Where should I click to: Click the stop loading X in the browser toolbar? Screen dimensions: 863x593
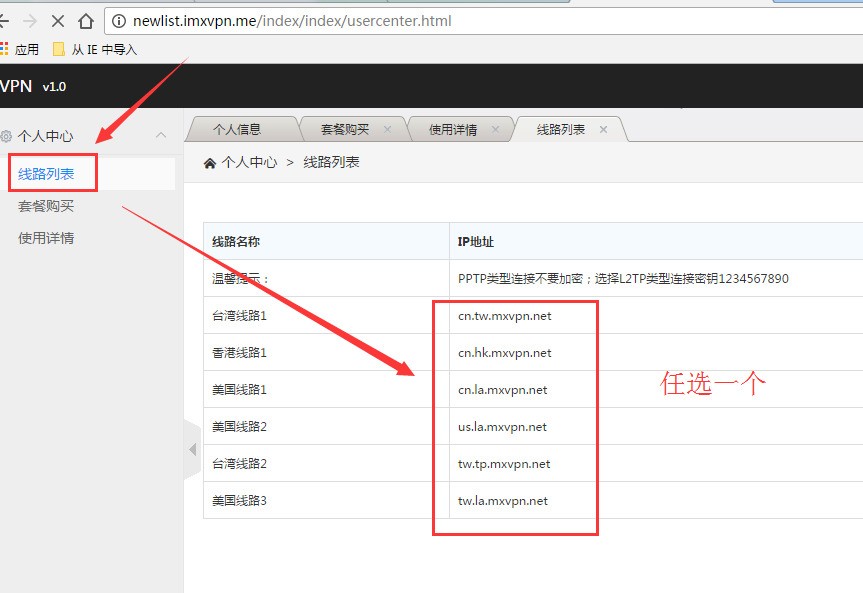click(x=56, y=20)
